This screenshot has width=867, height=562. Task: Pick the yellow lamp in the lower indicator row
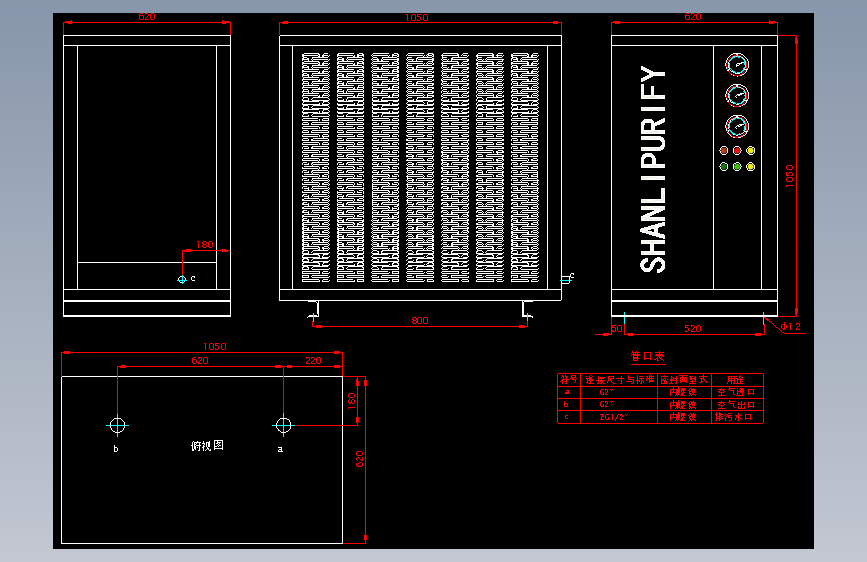pyautogui.click(x=750, y=166)
